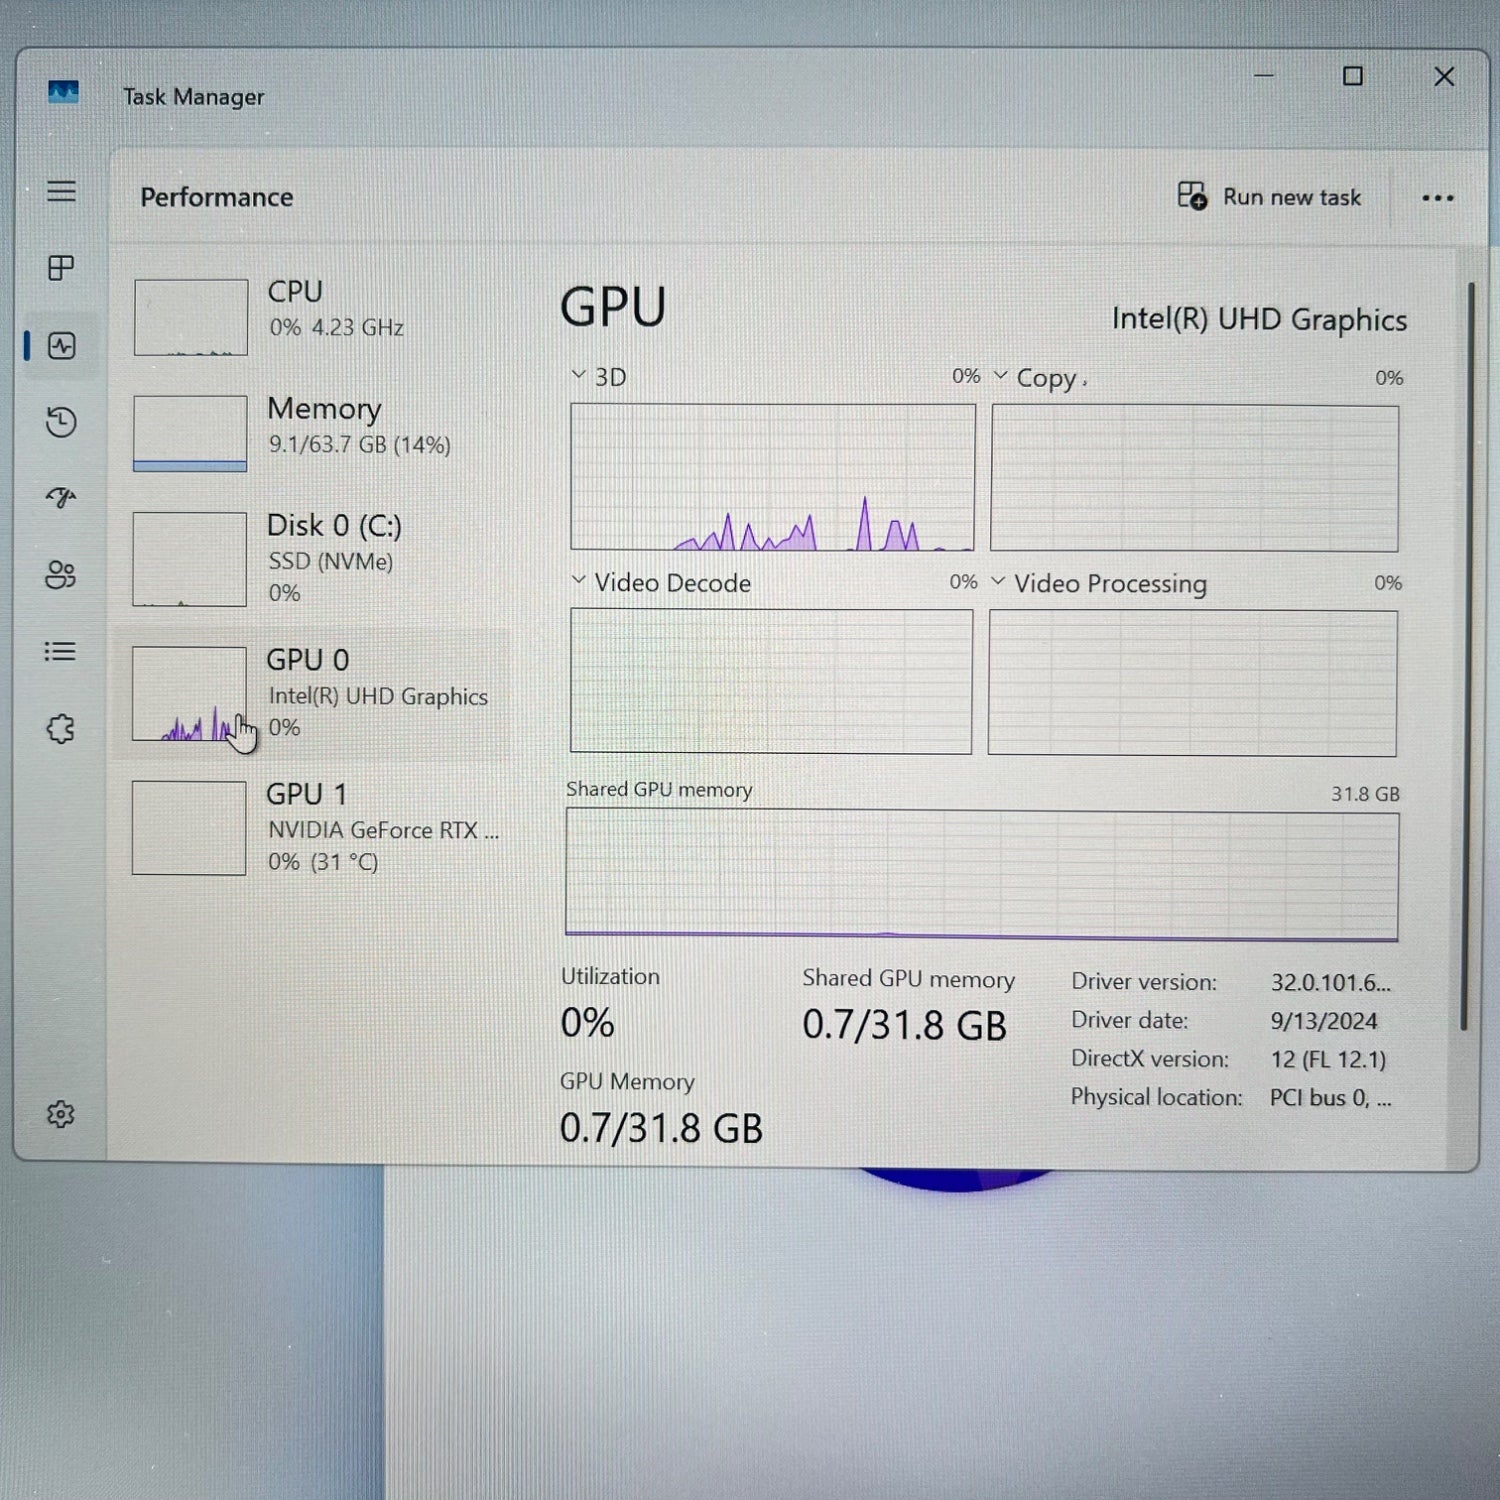Image resolution: width=1500 pixels, height=1500 pixels.
Task: Click DirectX version 12 (FL 12.1) value
Action: (1329, 1059)
